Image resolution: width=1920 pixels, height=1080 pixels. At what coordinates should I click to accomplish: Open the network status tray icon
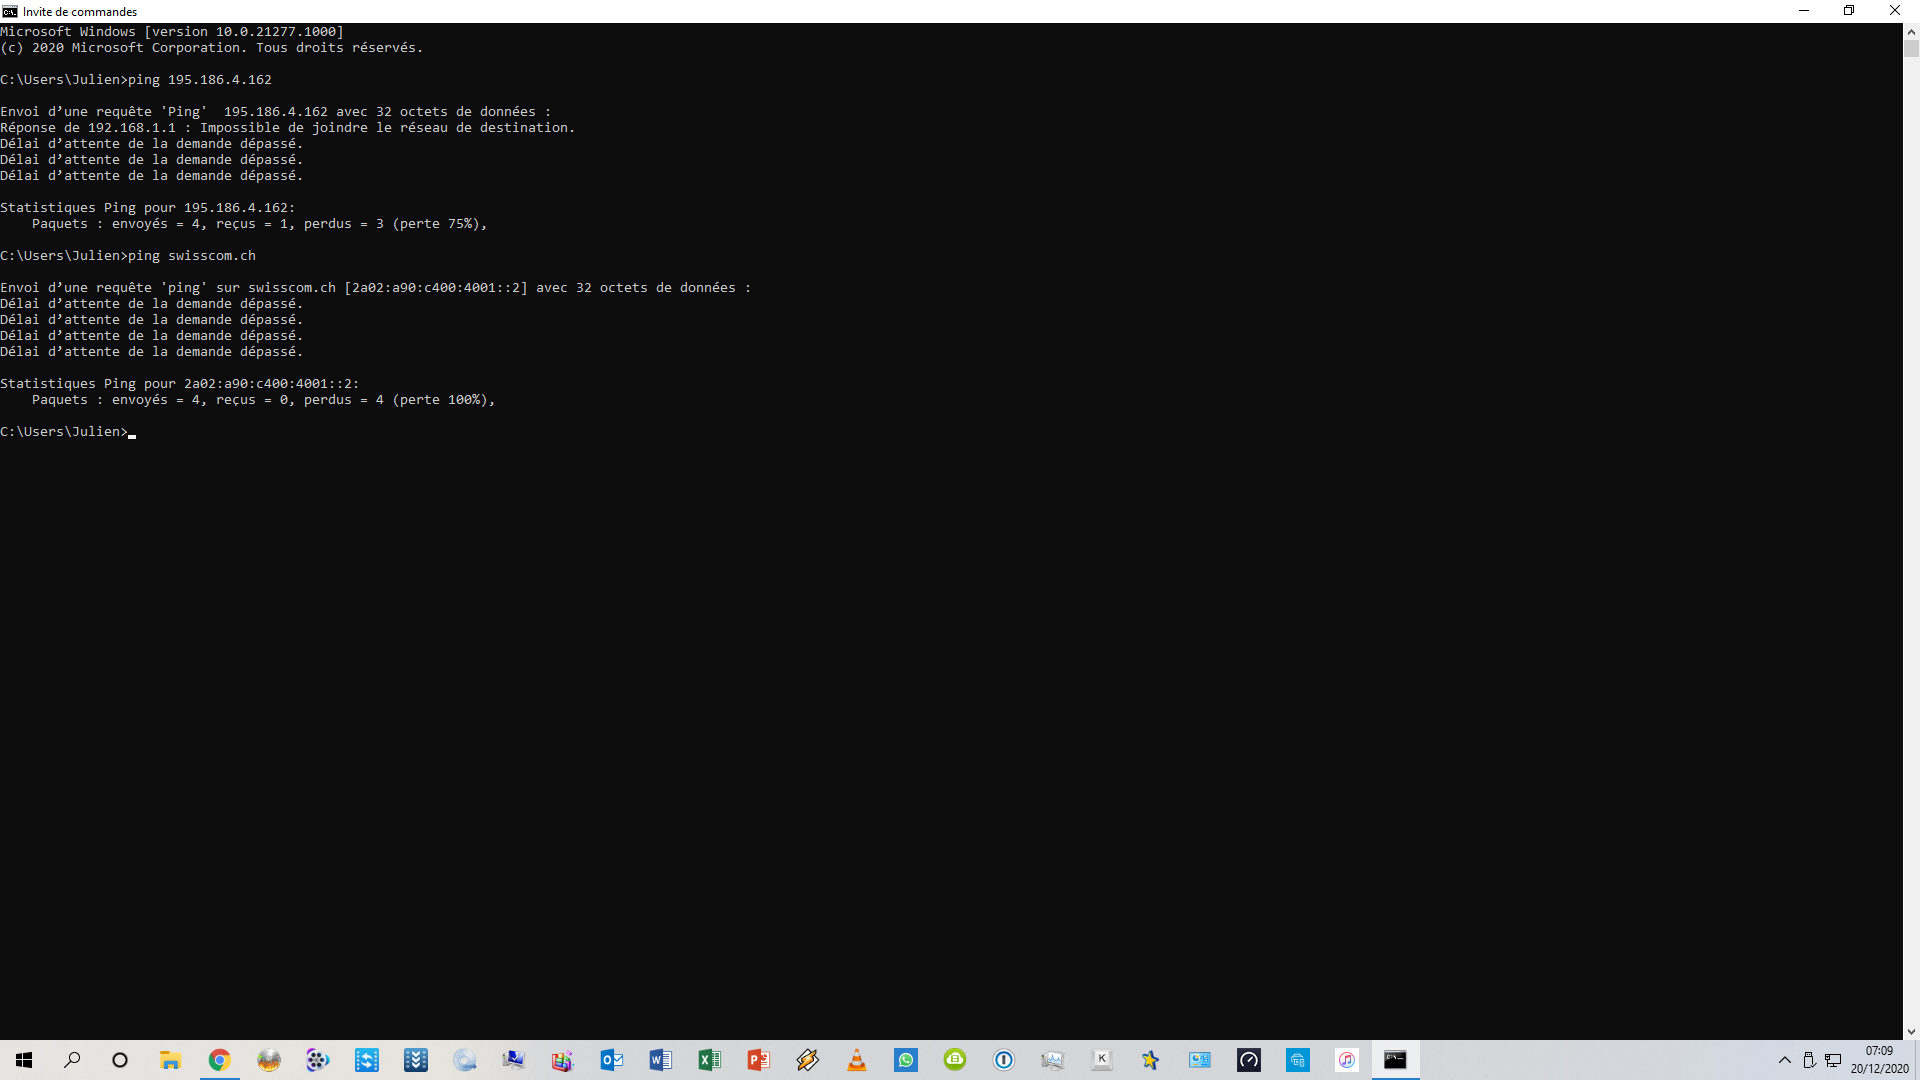[x=1833, y=1060]
